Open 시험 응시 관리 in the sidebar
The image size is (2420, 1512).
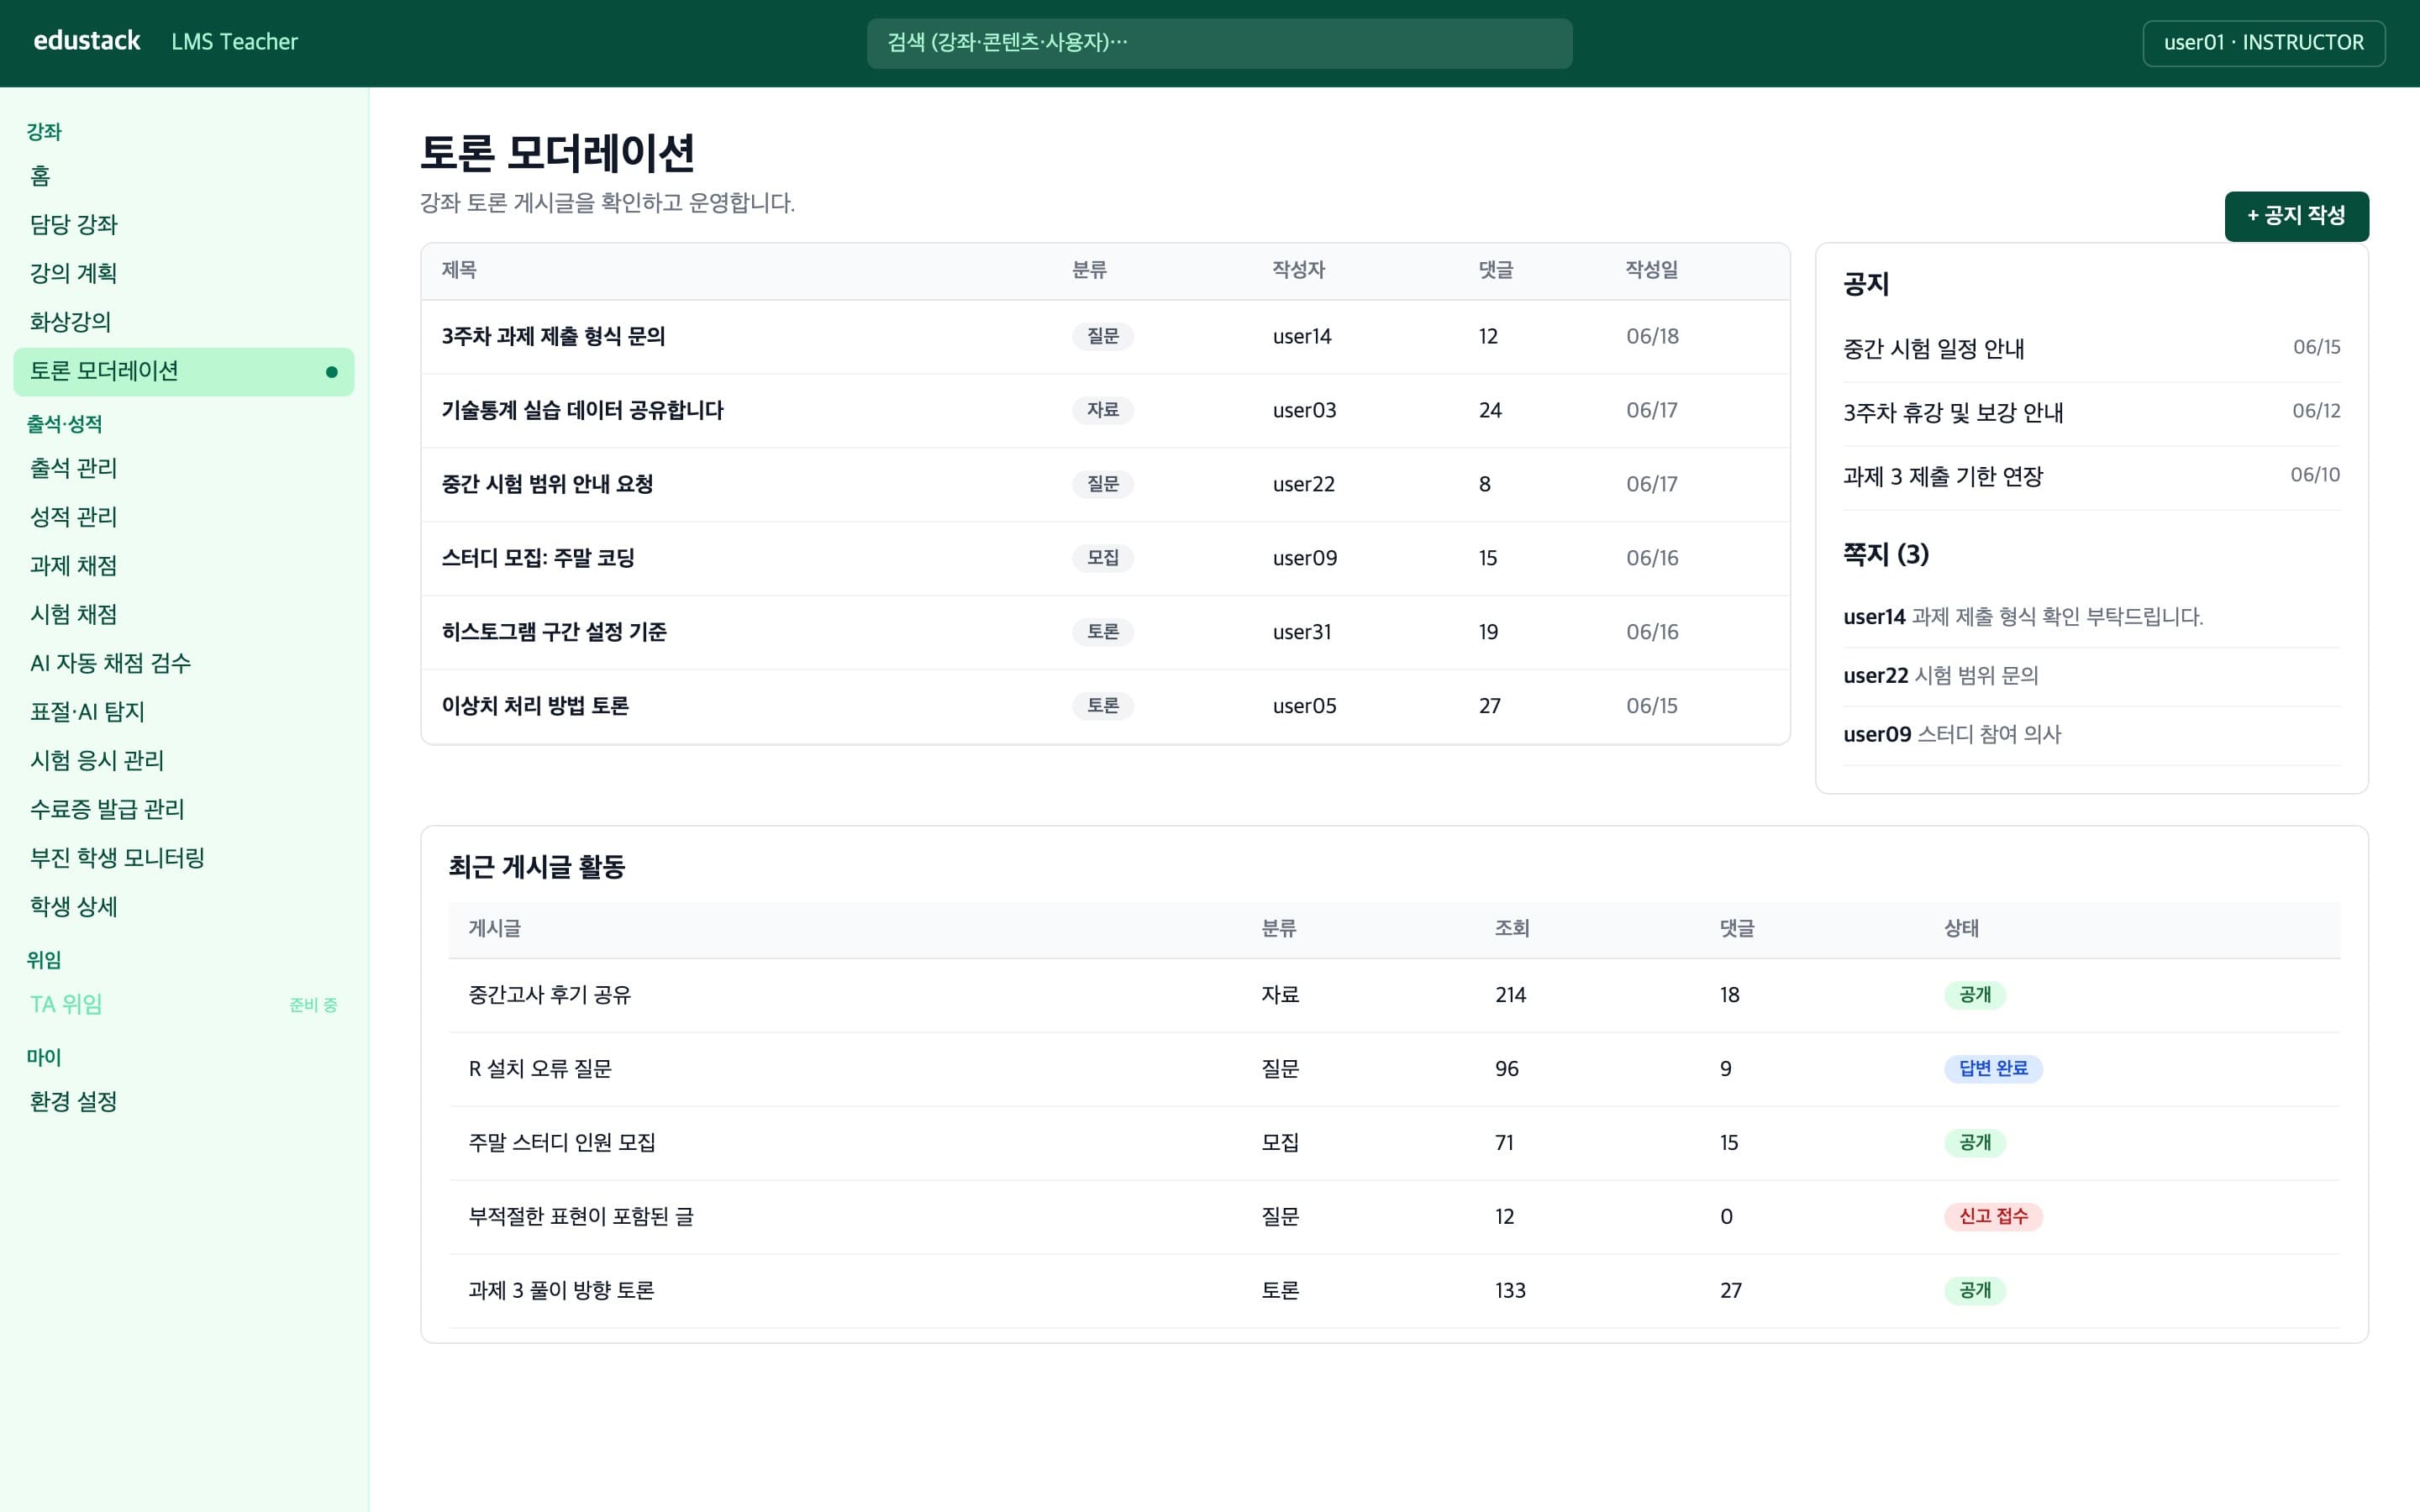click(x=184, y=761)
